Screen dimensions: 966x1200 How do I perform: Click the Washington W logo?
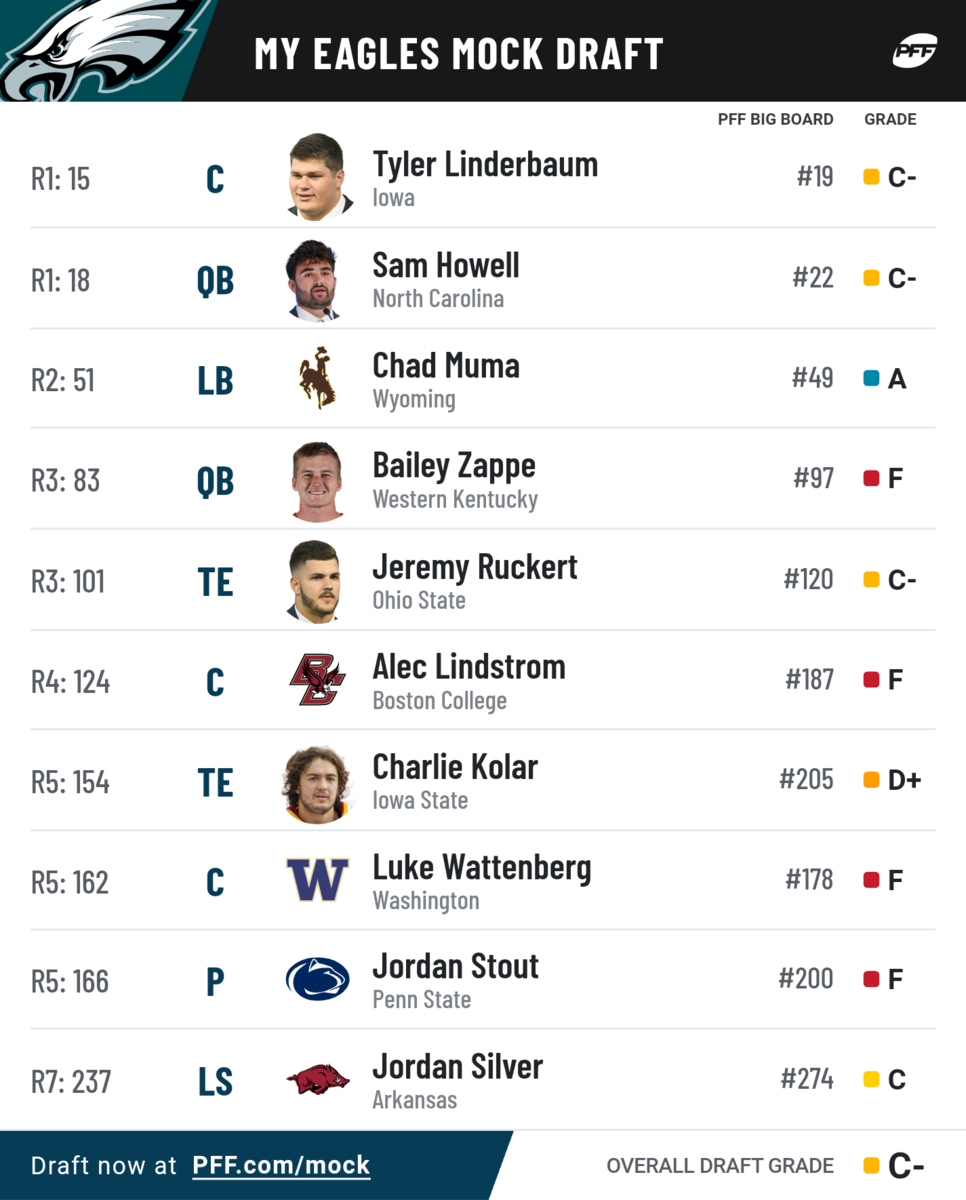click(317, 880)
